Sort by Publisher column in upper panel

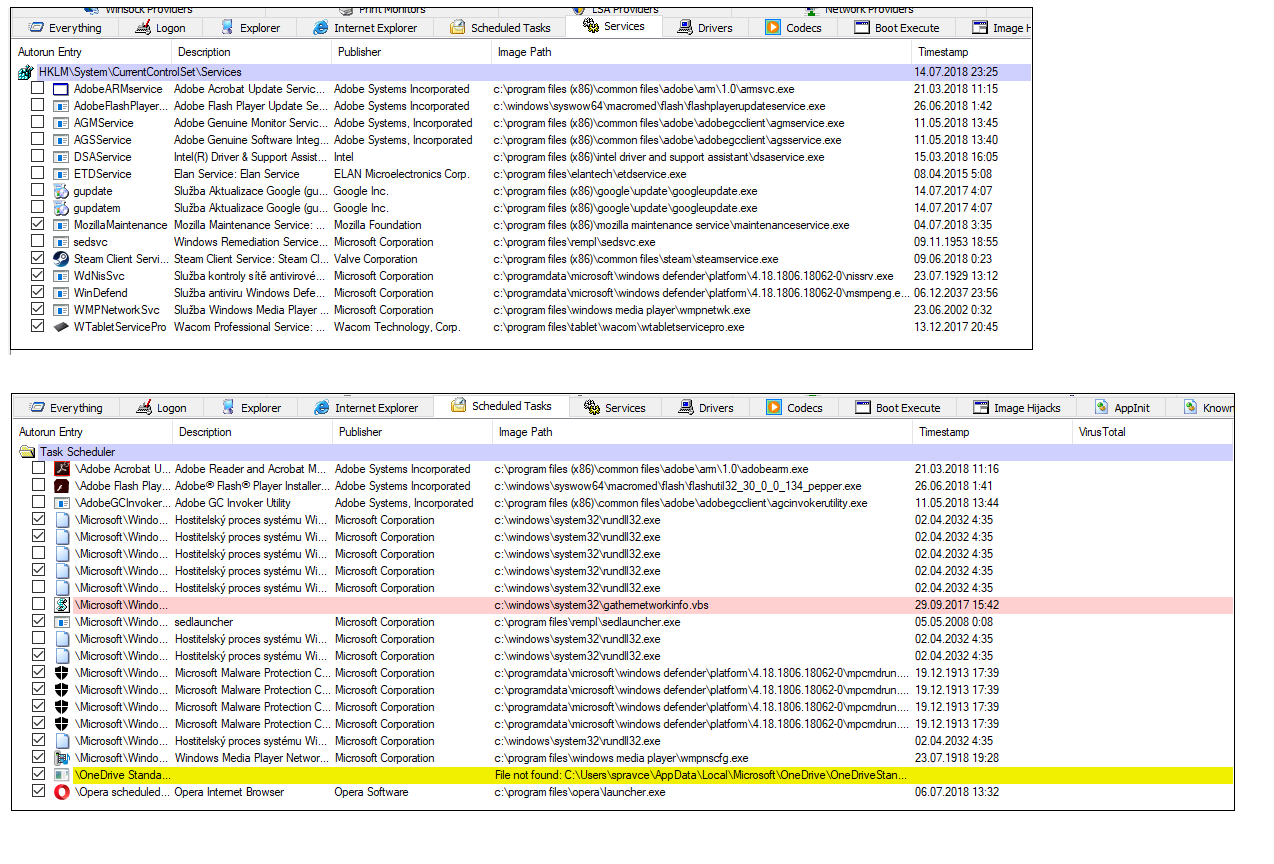point(359,52)
